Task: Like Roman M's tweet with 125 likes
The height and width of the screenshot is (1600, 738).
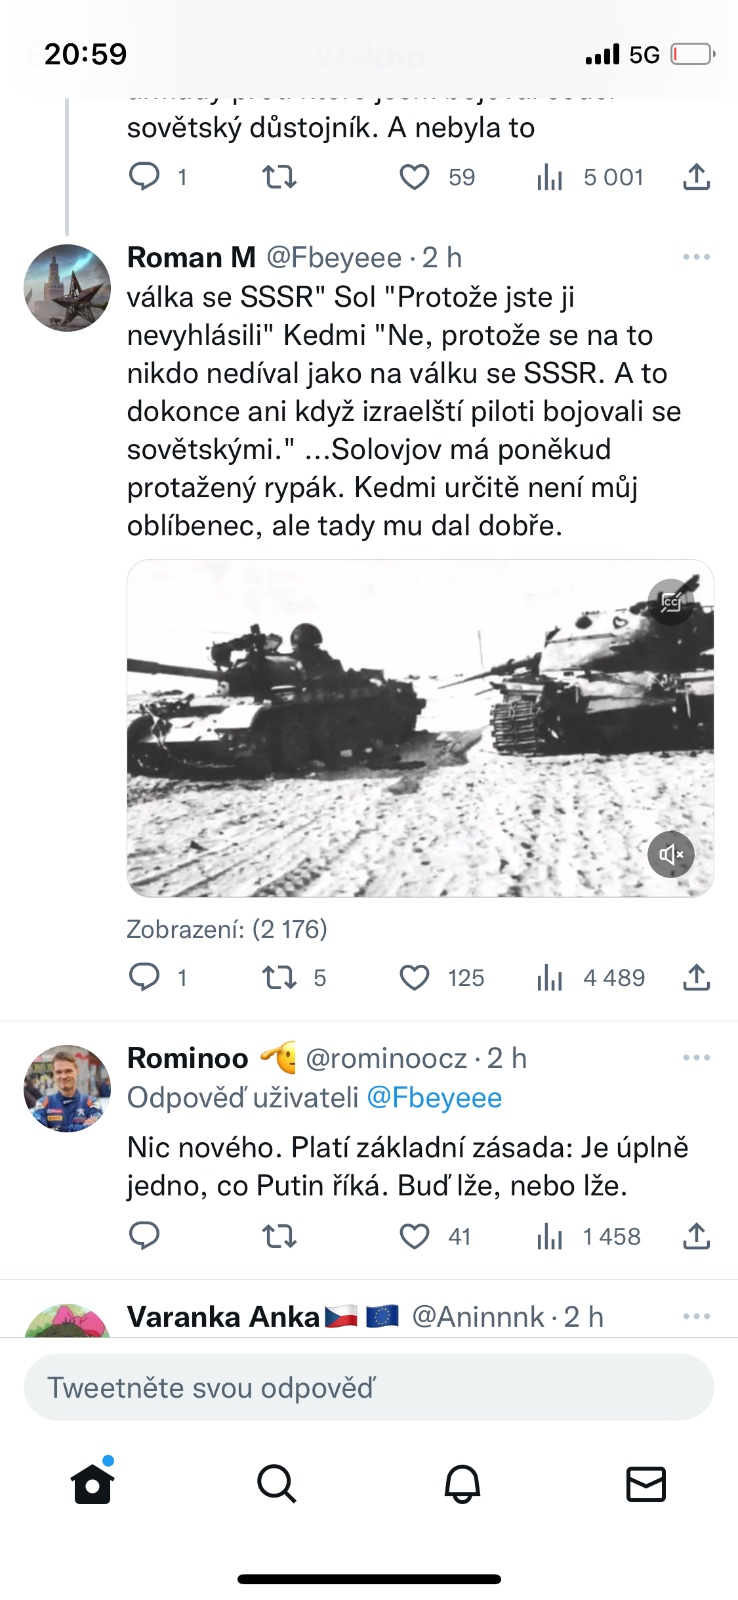Action: click(x=415, y=977)
